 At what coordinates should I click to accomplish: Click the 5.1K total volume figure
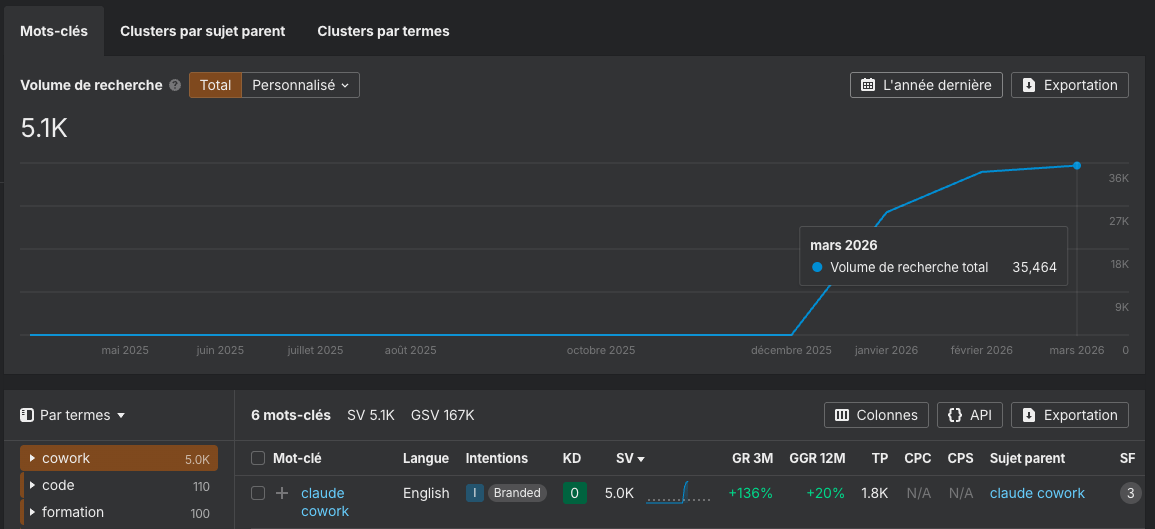pos(44,128)
